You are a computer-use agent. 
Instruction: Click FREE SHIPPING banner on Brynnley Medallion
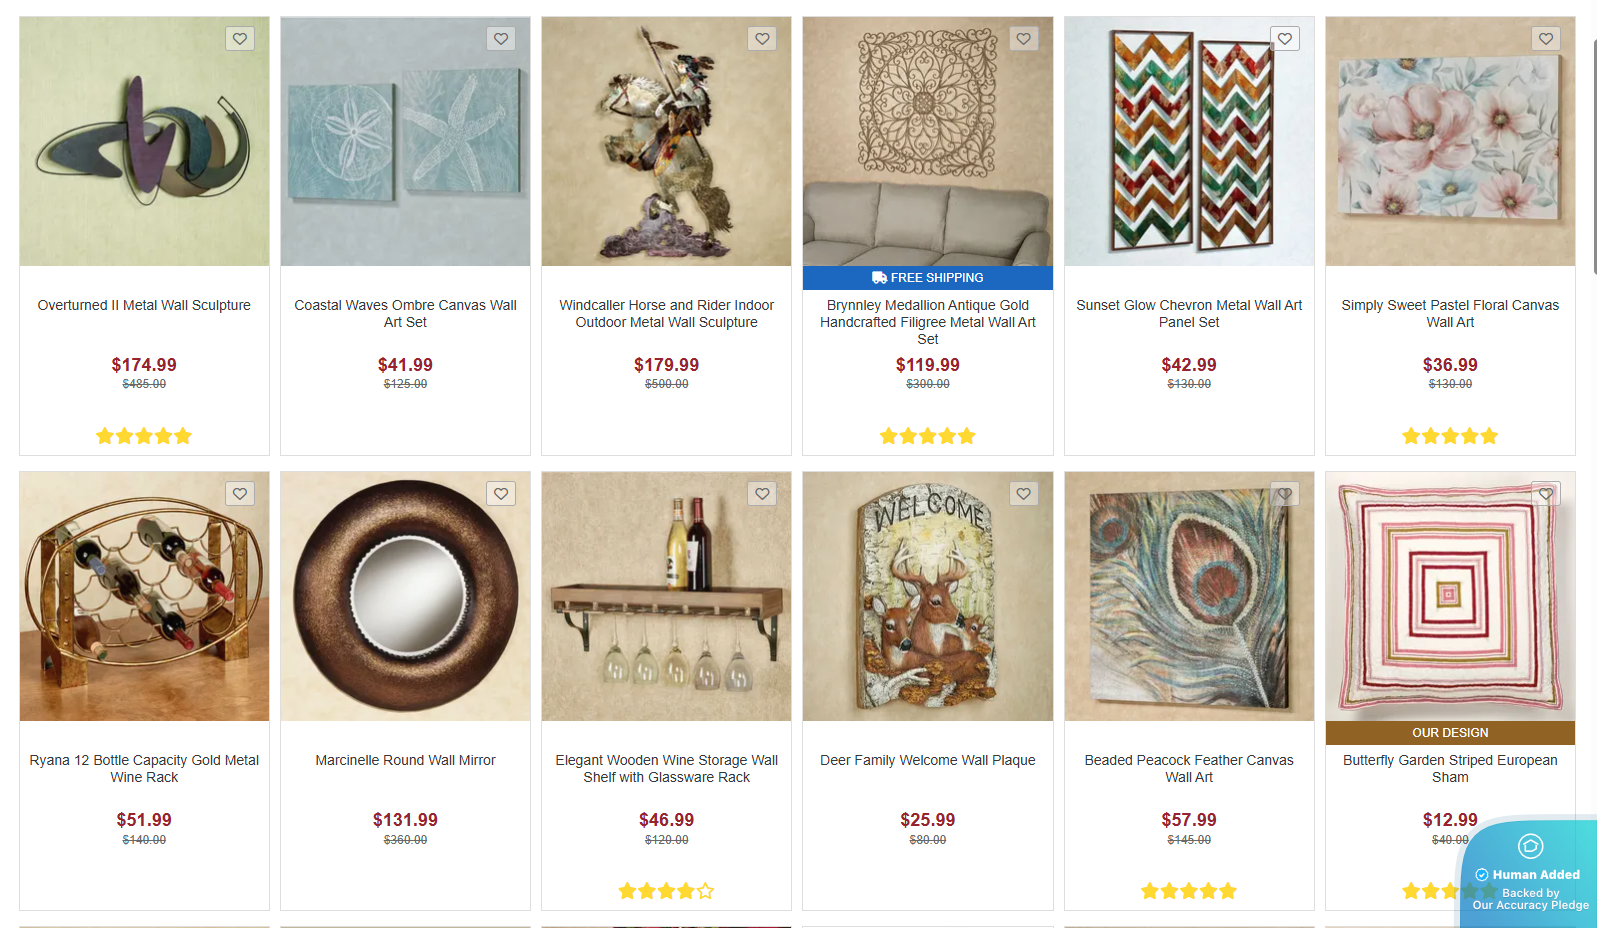927,278
